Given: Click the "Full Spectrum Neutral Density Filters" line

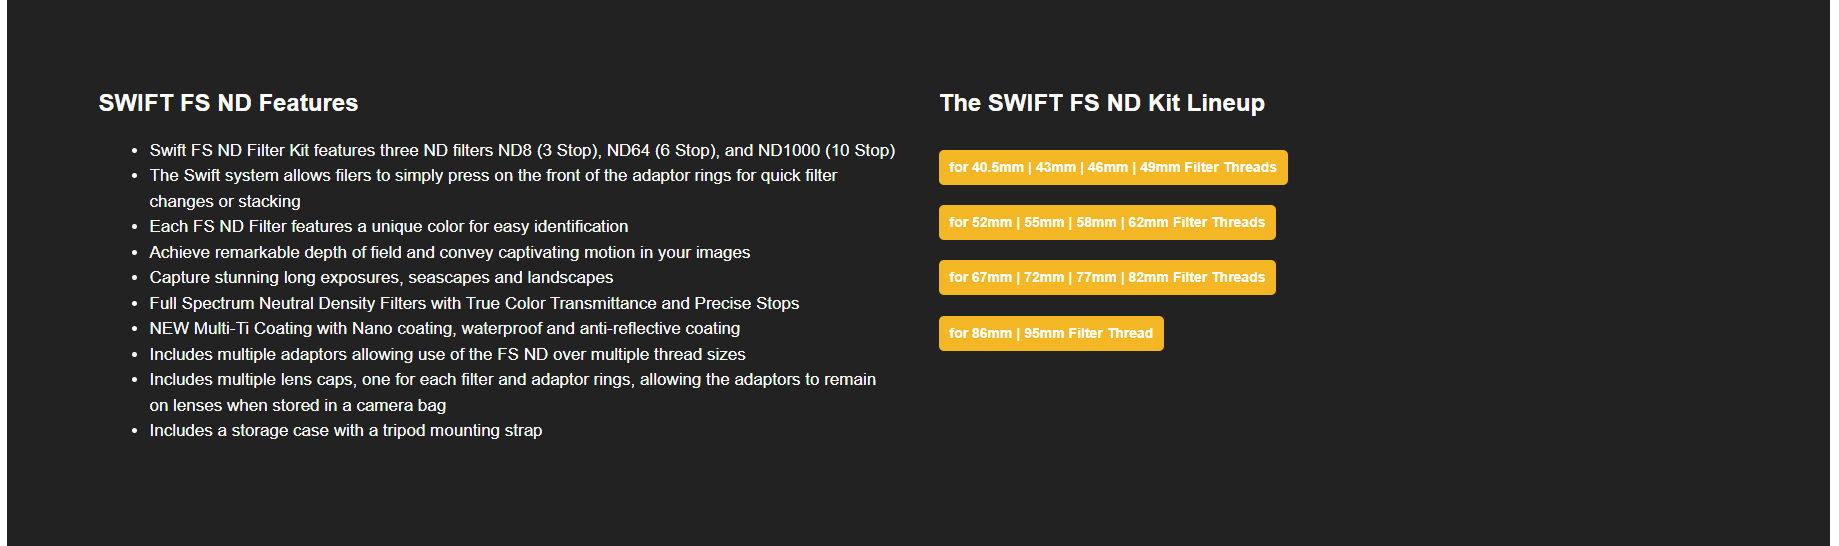Looking at the screenshot, I should click(474, 303).
